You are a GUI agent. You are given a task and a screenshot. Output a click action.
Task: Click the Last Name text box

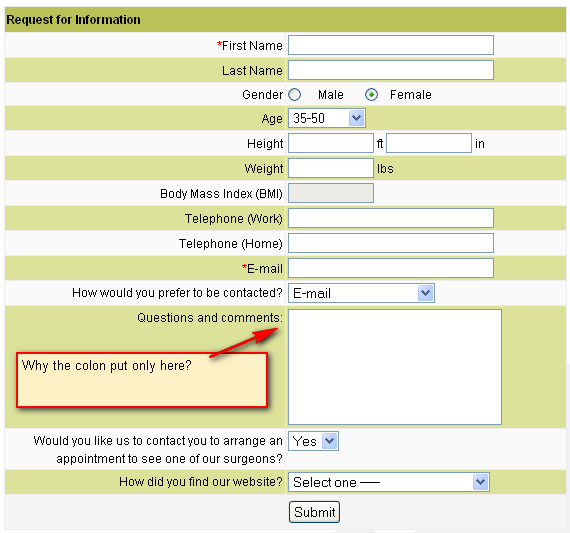click(x=391, y=70)
